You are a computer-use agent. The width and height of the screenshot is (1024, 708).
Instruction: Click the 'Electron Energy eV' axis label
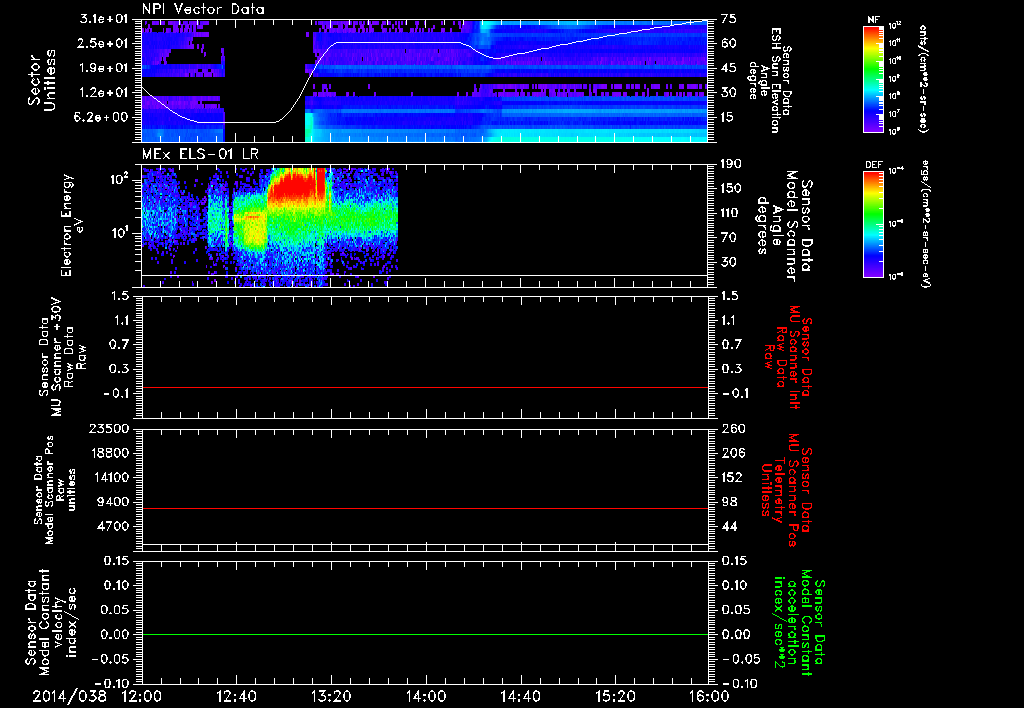click(x=71, y=225)
